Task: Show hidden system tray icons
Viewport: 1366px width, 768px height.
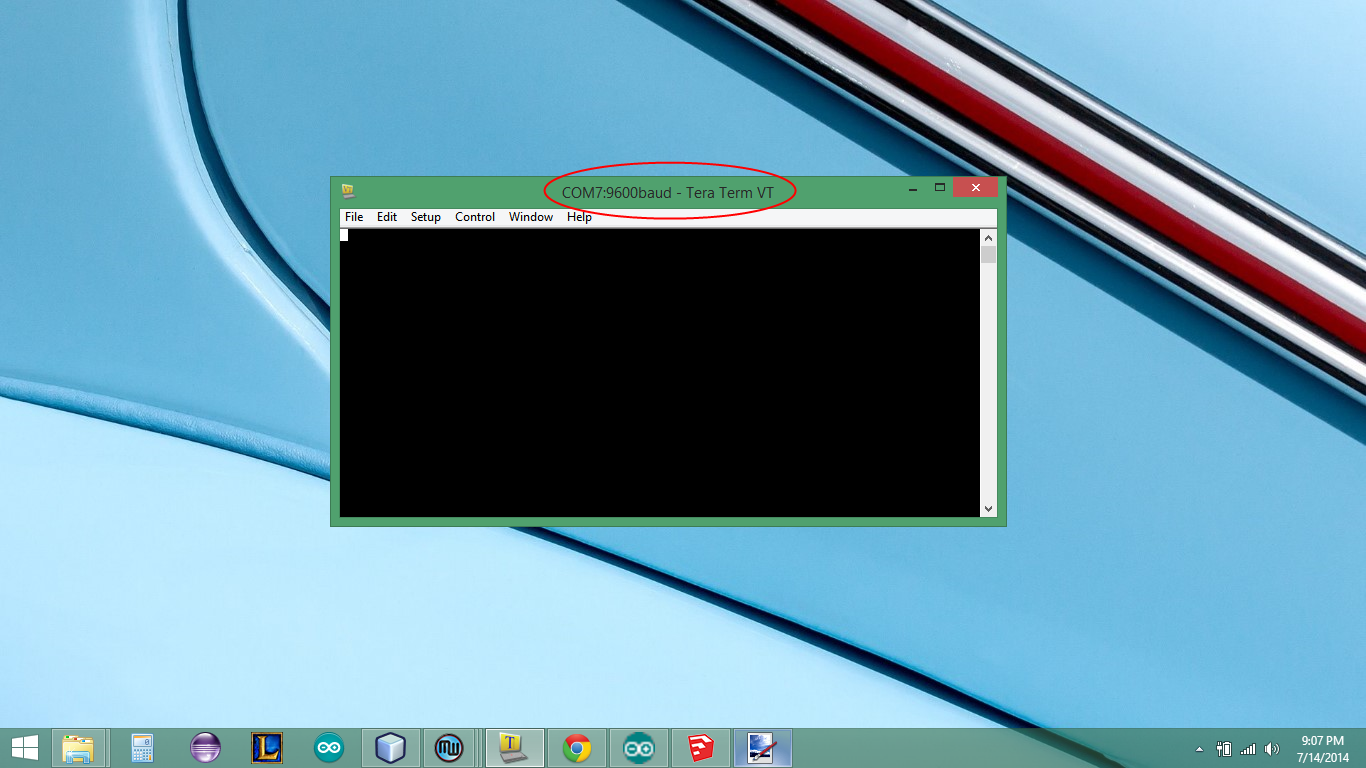Action: [1200, 749]
